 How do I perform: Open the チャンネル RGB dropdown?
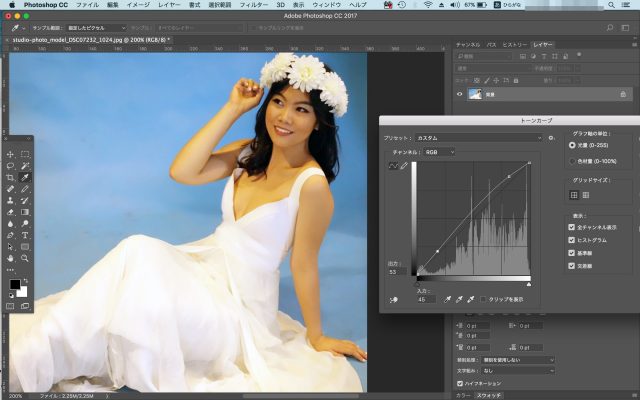pos(439,151)
